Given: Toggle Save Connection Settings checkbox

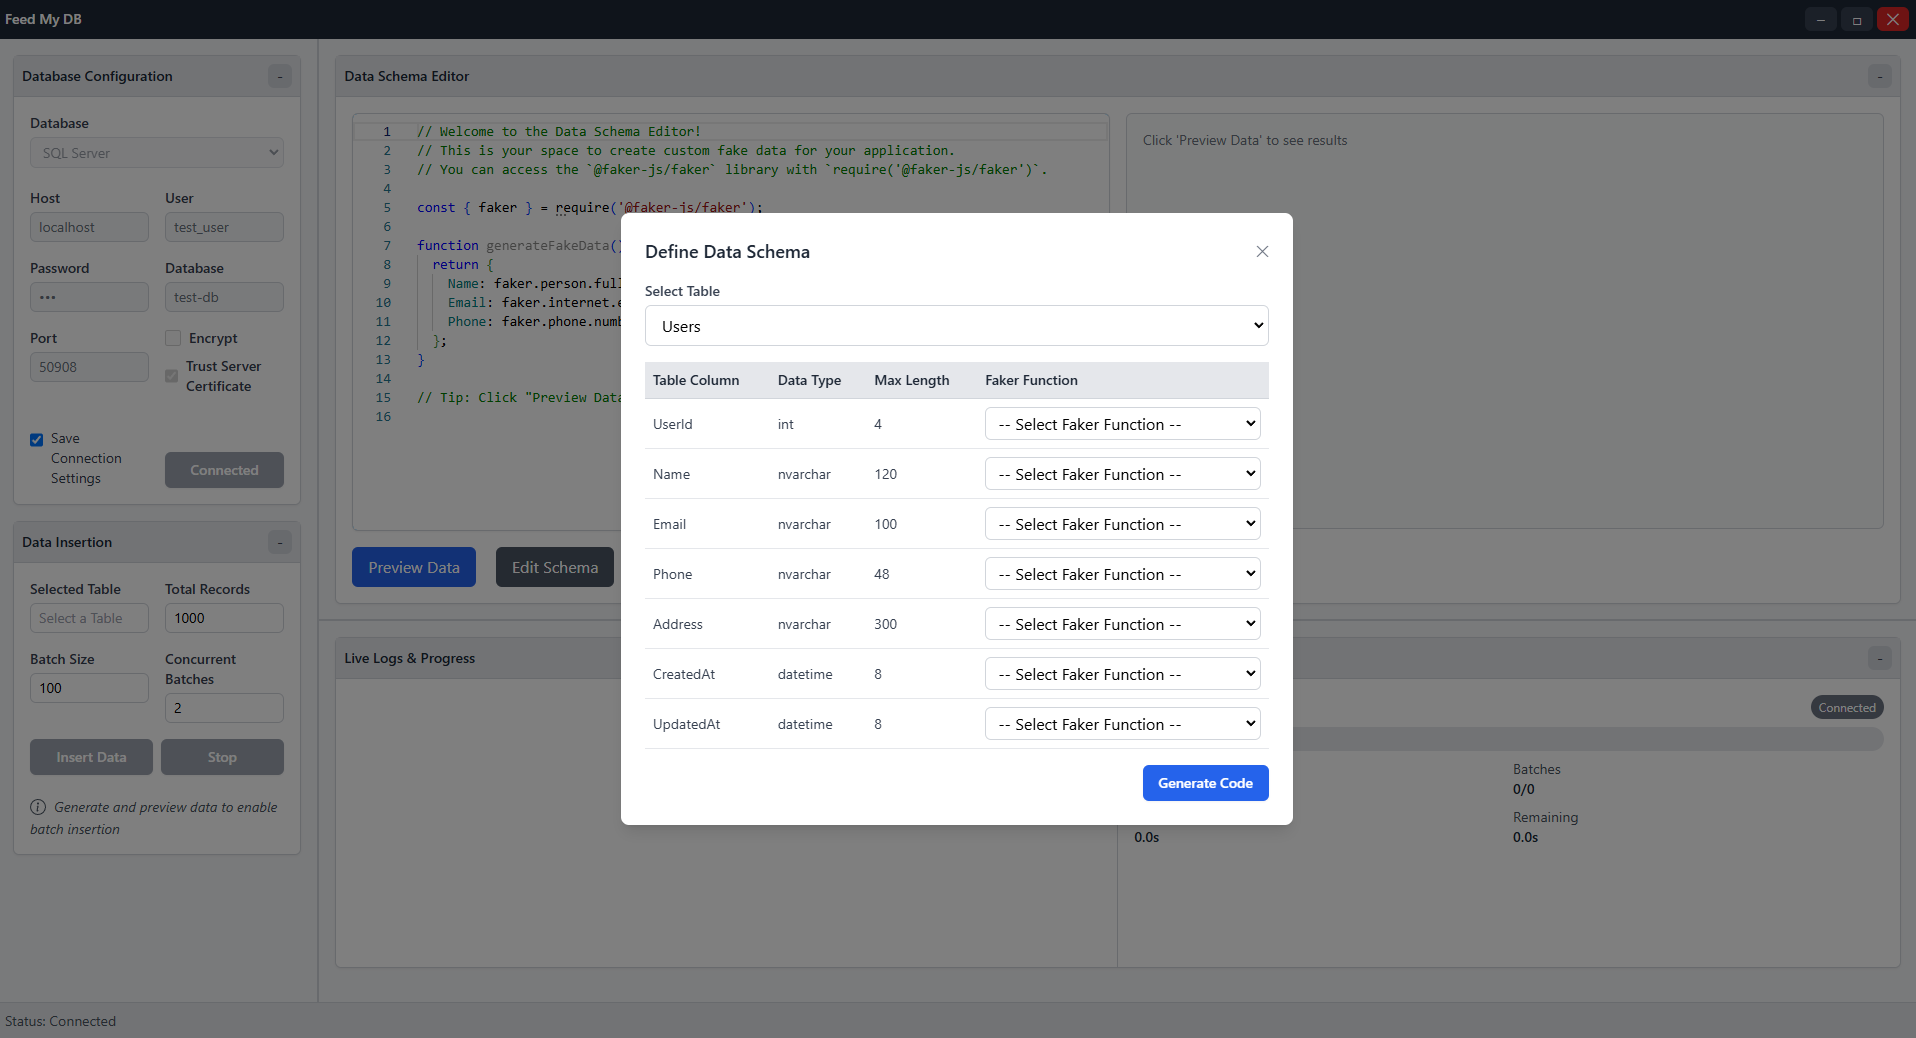Looking at the screenshot, I should click(x=37, y=439).
